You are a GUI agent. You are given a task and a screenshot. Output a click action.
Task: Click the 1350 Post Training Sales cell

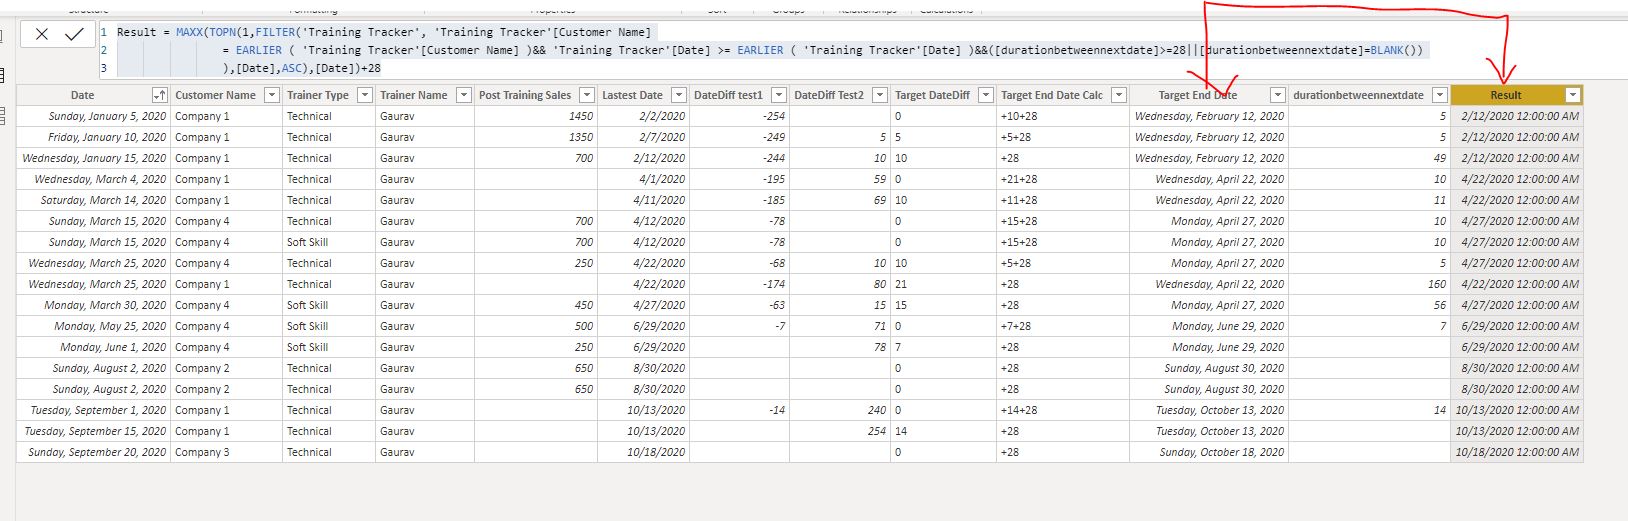[536, 137]
